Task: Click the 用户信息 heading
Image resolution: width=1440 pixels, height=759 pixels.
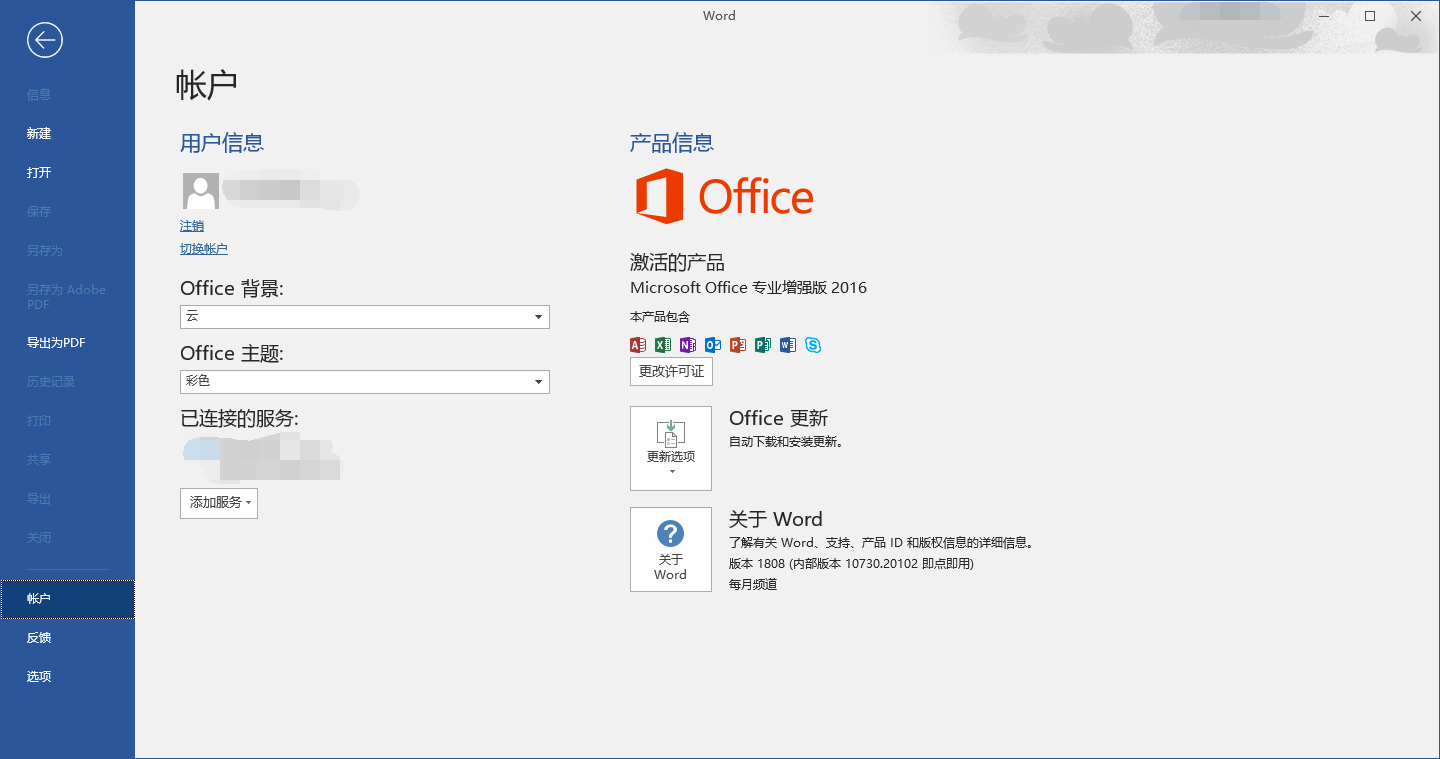Action: point(222,143)
